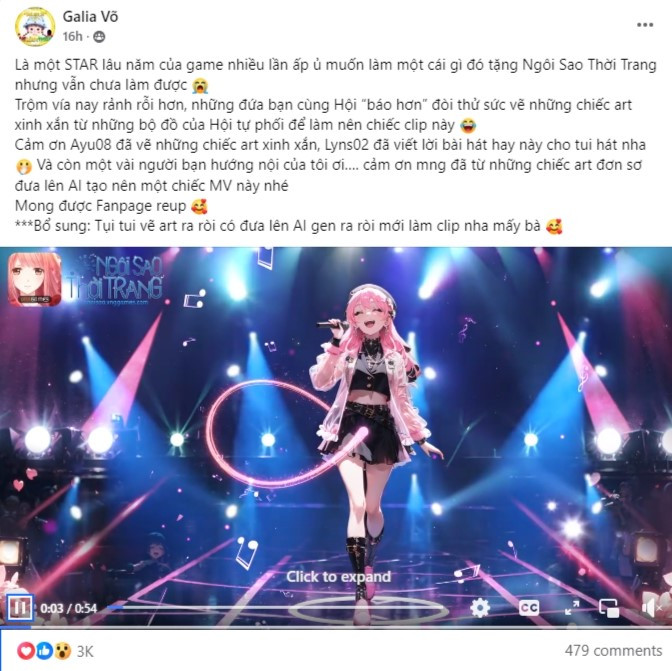Toggle closed captions CC button
Viewport: 672px width, 671px height.
[x=529, y=608]
